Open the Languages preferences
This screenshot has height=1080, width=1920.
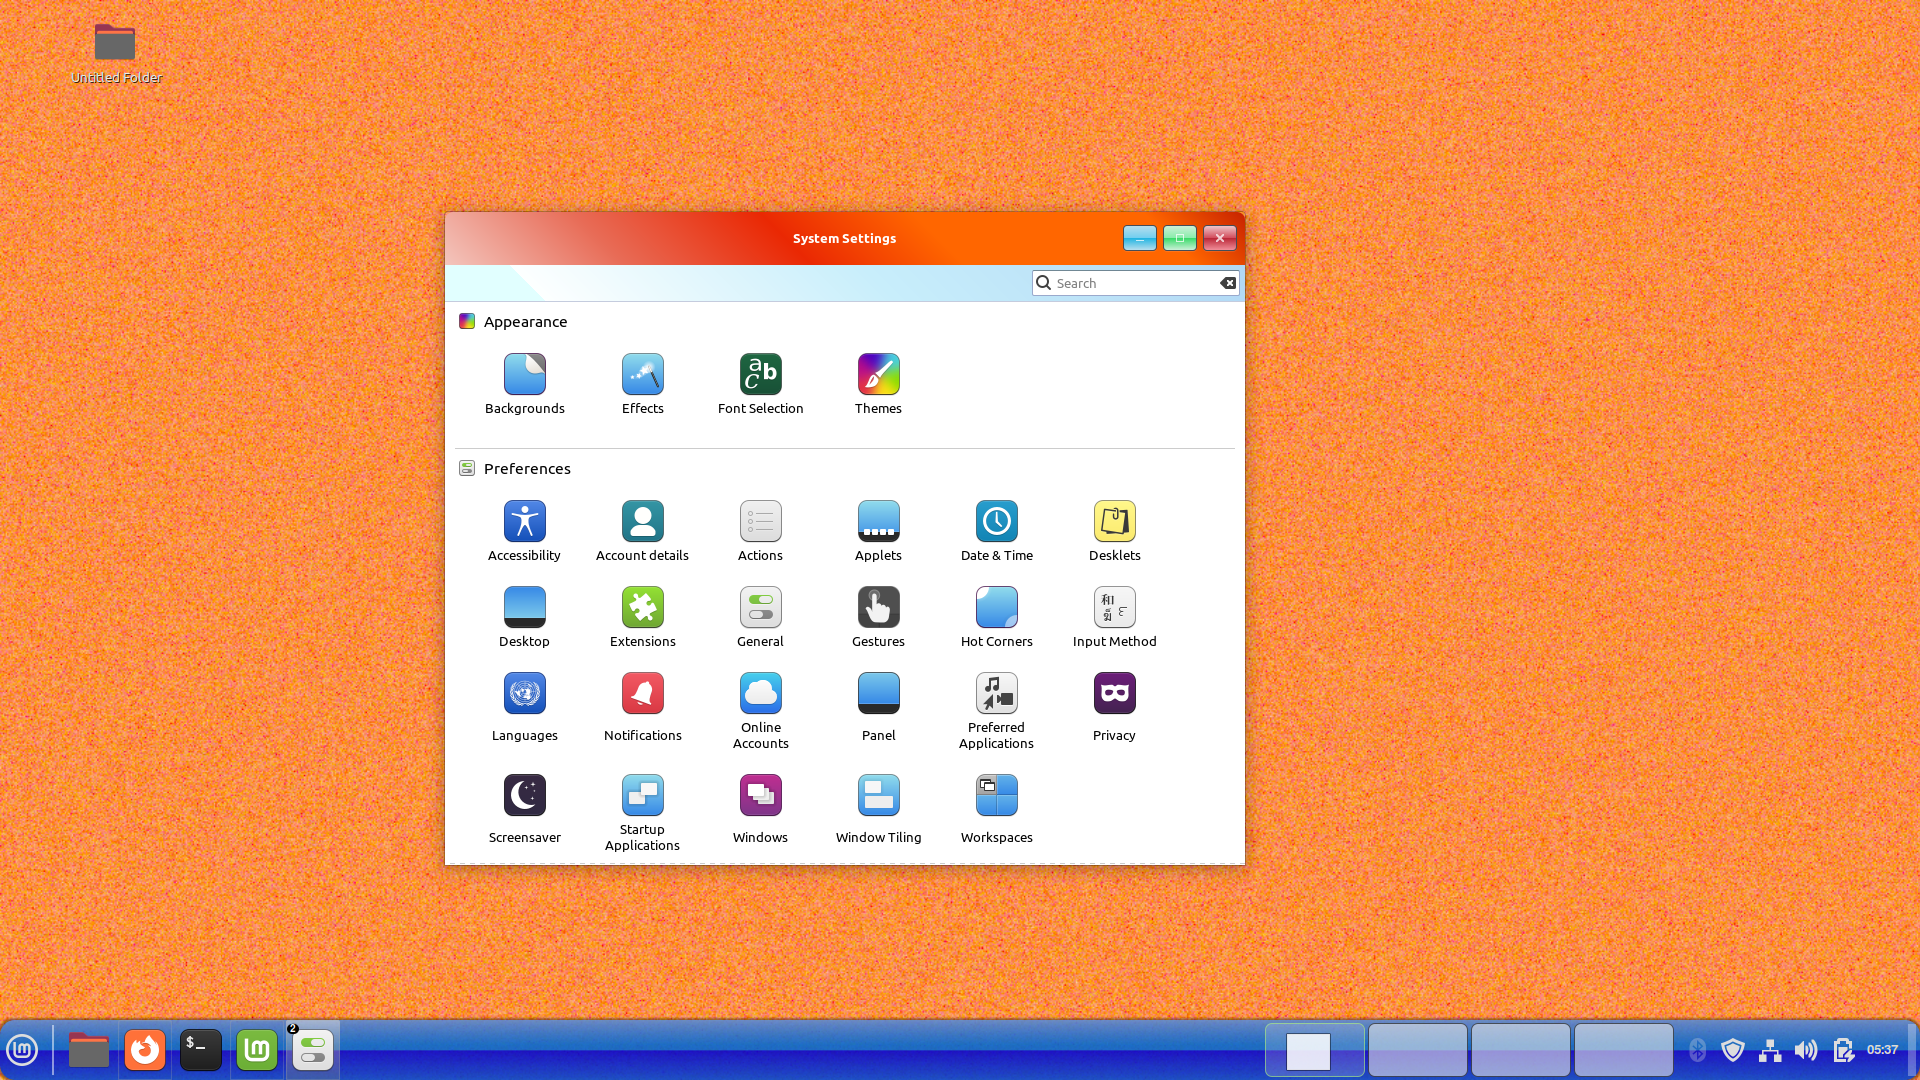(x=524, y=707)
